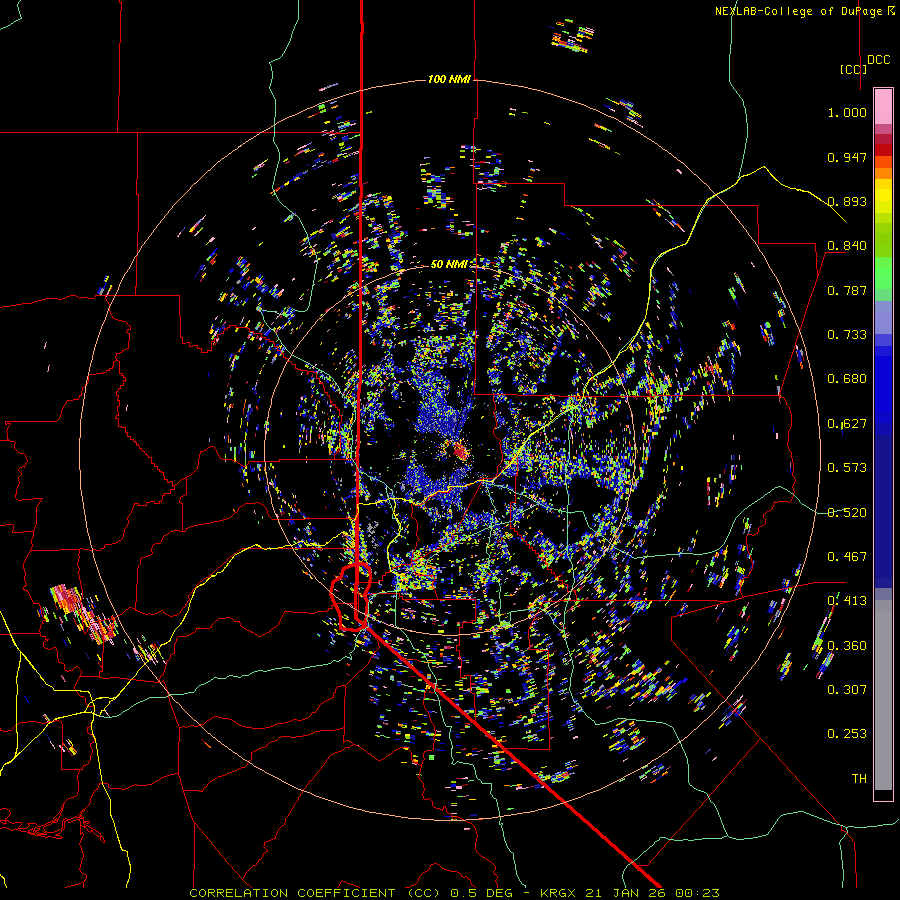The image size is (900, 900).
Task: Click the 0.840 color scale value
Action: pos(847,246)
